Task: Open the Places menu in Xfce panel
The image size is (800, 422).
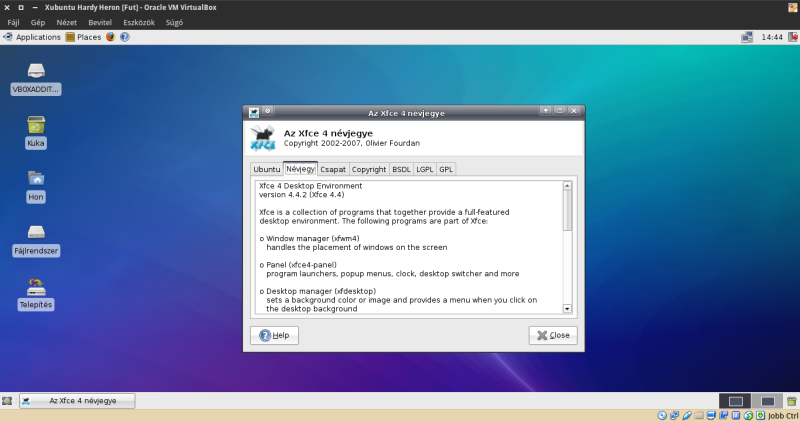Action: coord(84,37)
